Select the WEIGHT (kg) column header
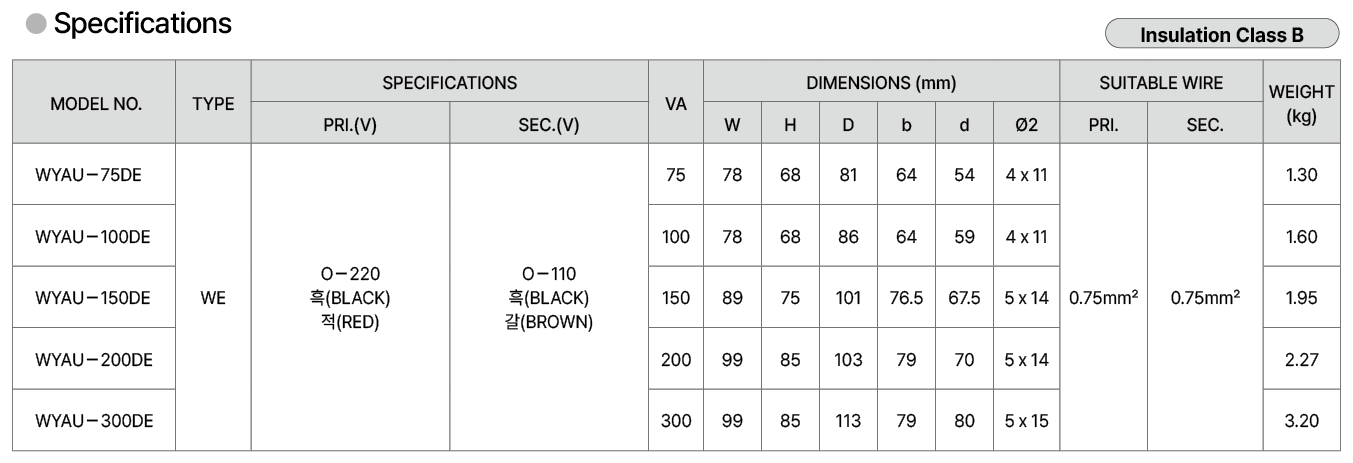The image size is (1353, 463). [x=1301, y=103]
